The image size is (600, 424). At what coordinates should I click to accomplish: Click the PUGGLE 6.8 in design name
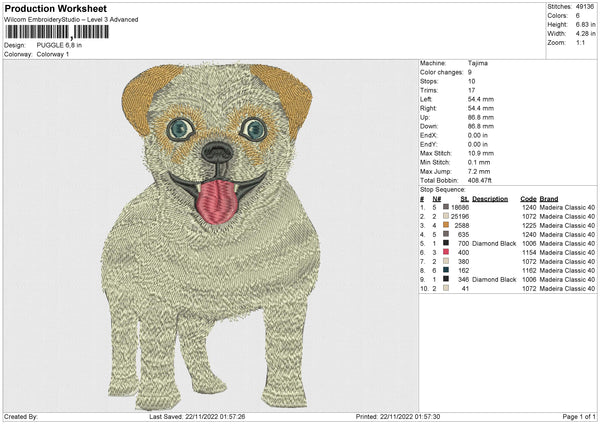[58, 45]
